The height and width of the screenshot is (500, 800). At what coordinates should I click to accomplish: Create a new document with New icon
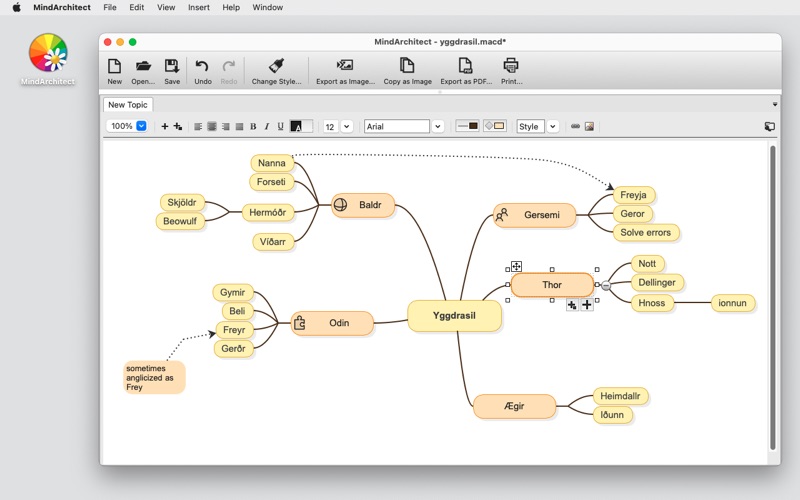point(114,71)
